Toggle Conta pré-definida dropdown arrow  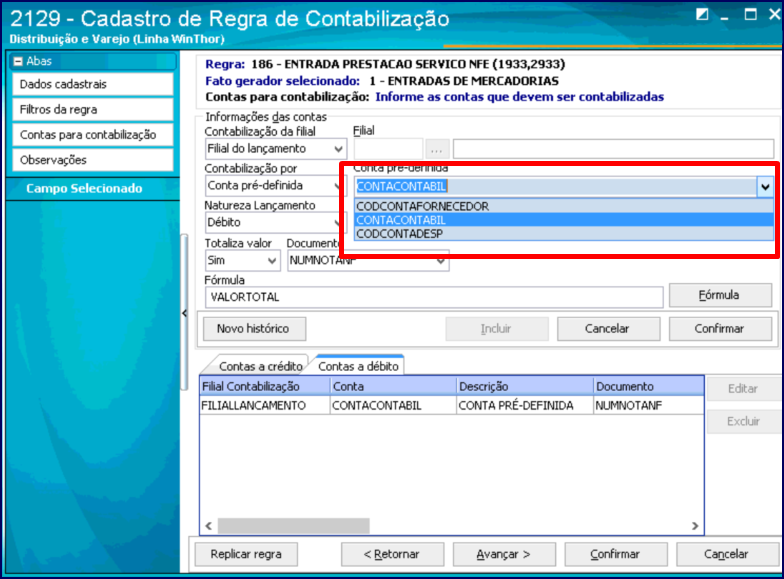[x=765, y=187]
